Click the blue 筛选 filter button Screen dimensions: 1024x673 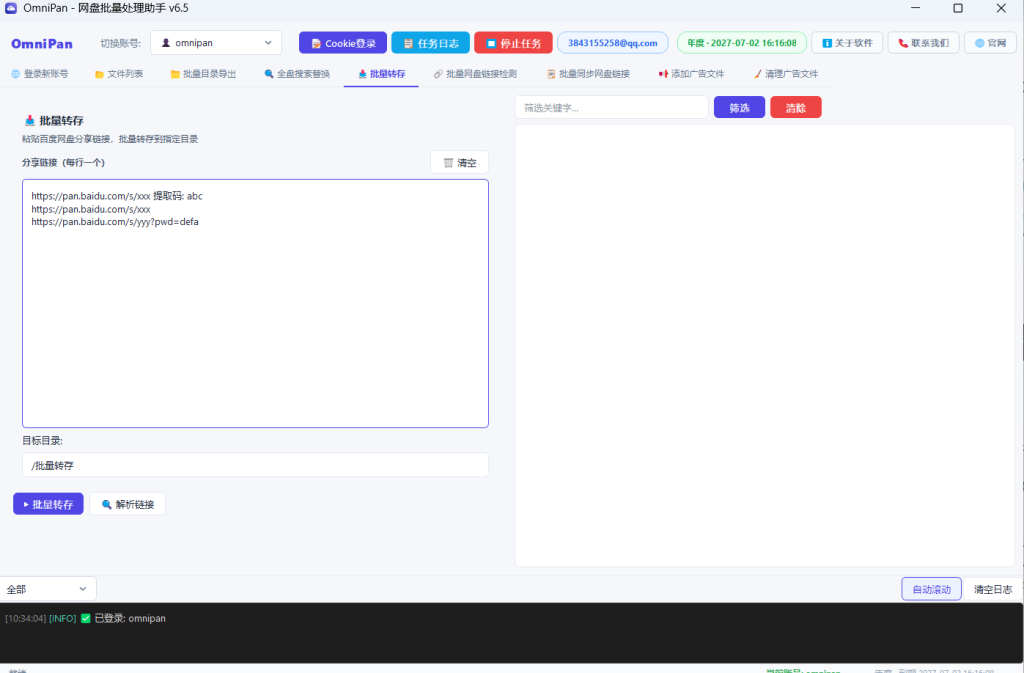(739, 108)
